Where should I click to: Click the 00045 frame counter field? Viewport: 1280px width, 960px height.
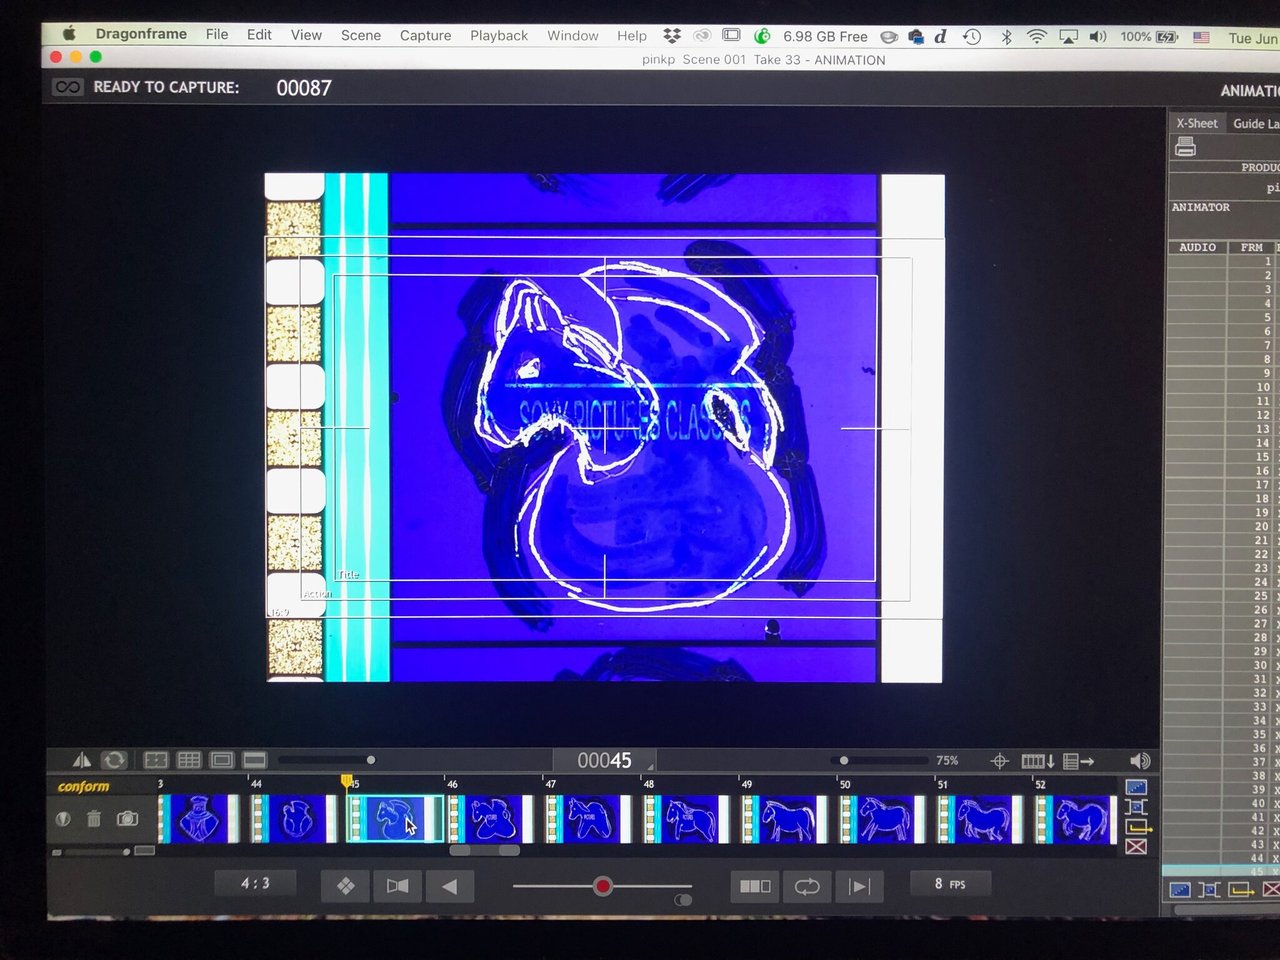(604, 761)
